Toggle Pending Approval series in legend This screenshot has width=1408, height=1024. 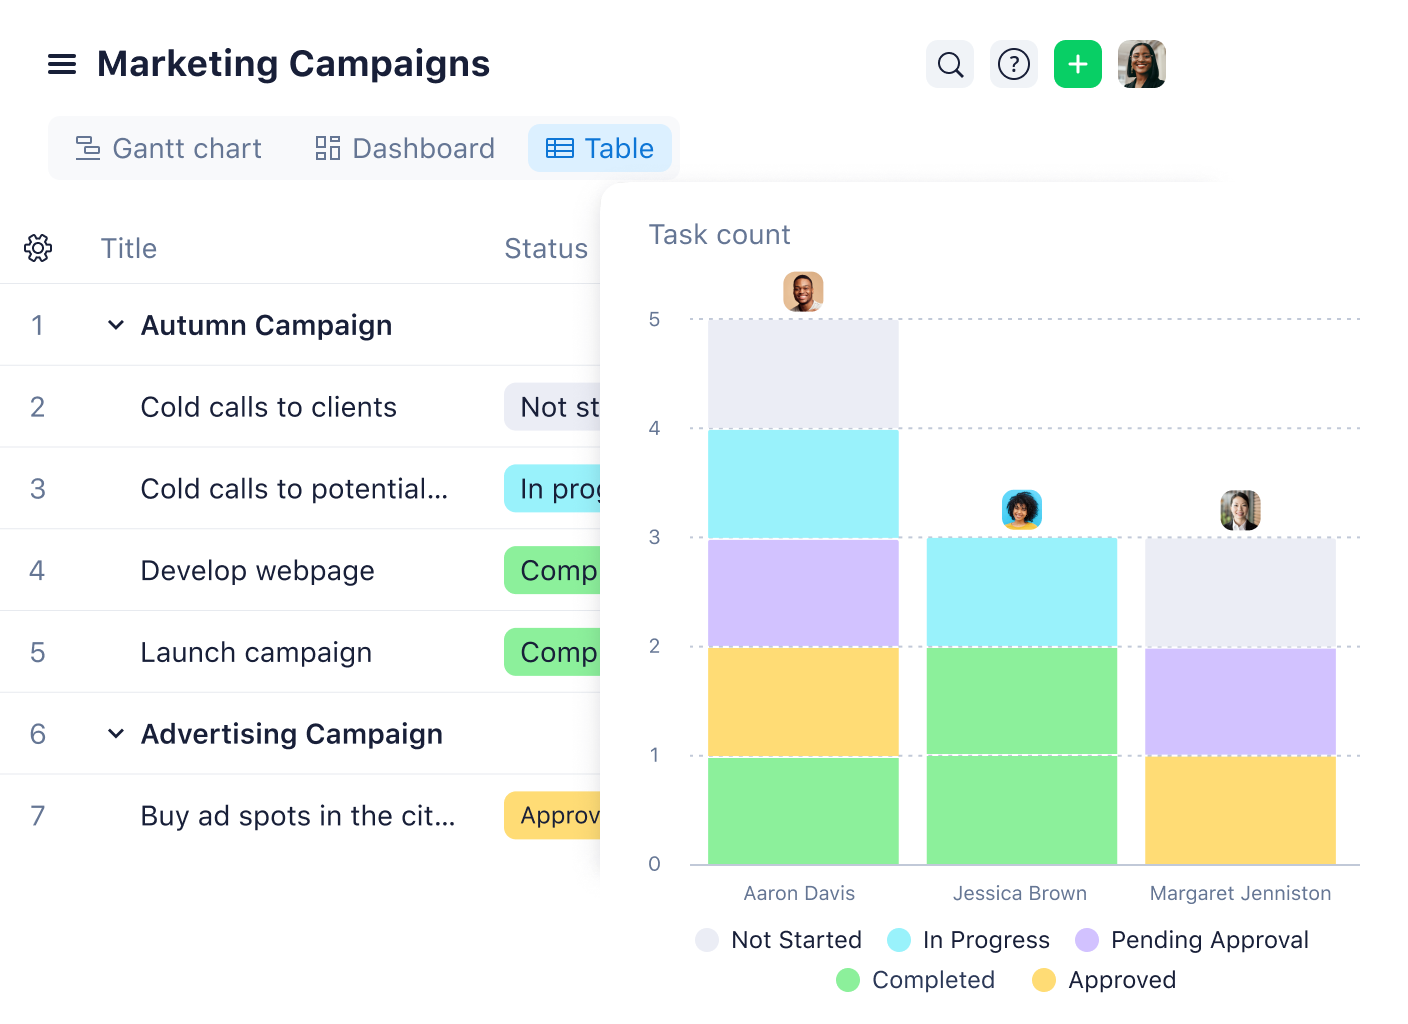coord(1192,940)
